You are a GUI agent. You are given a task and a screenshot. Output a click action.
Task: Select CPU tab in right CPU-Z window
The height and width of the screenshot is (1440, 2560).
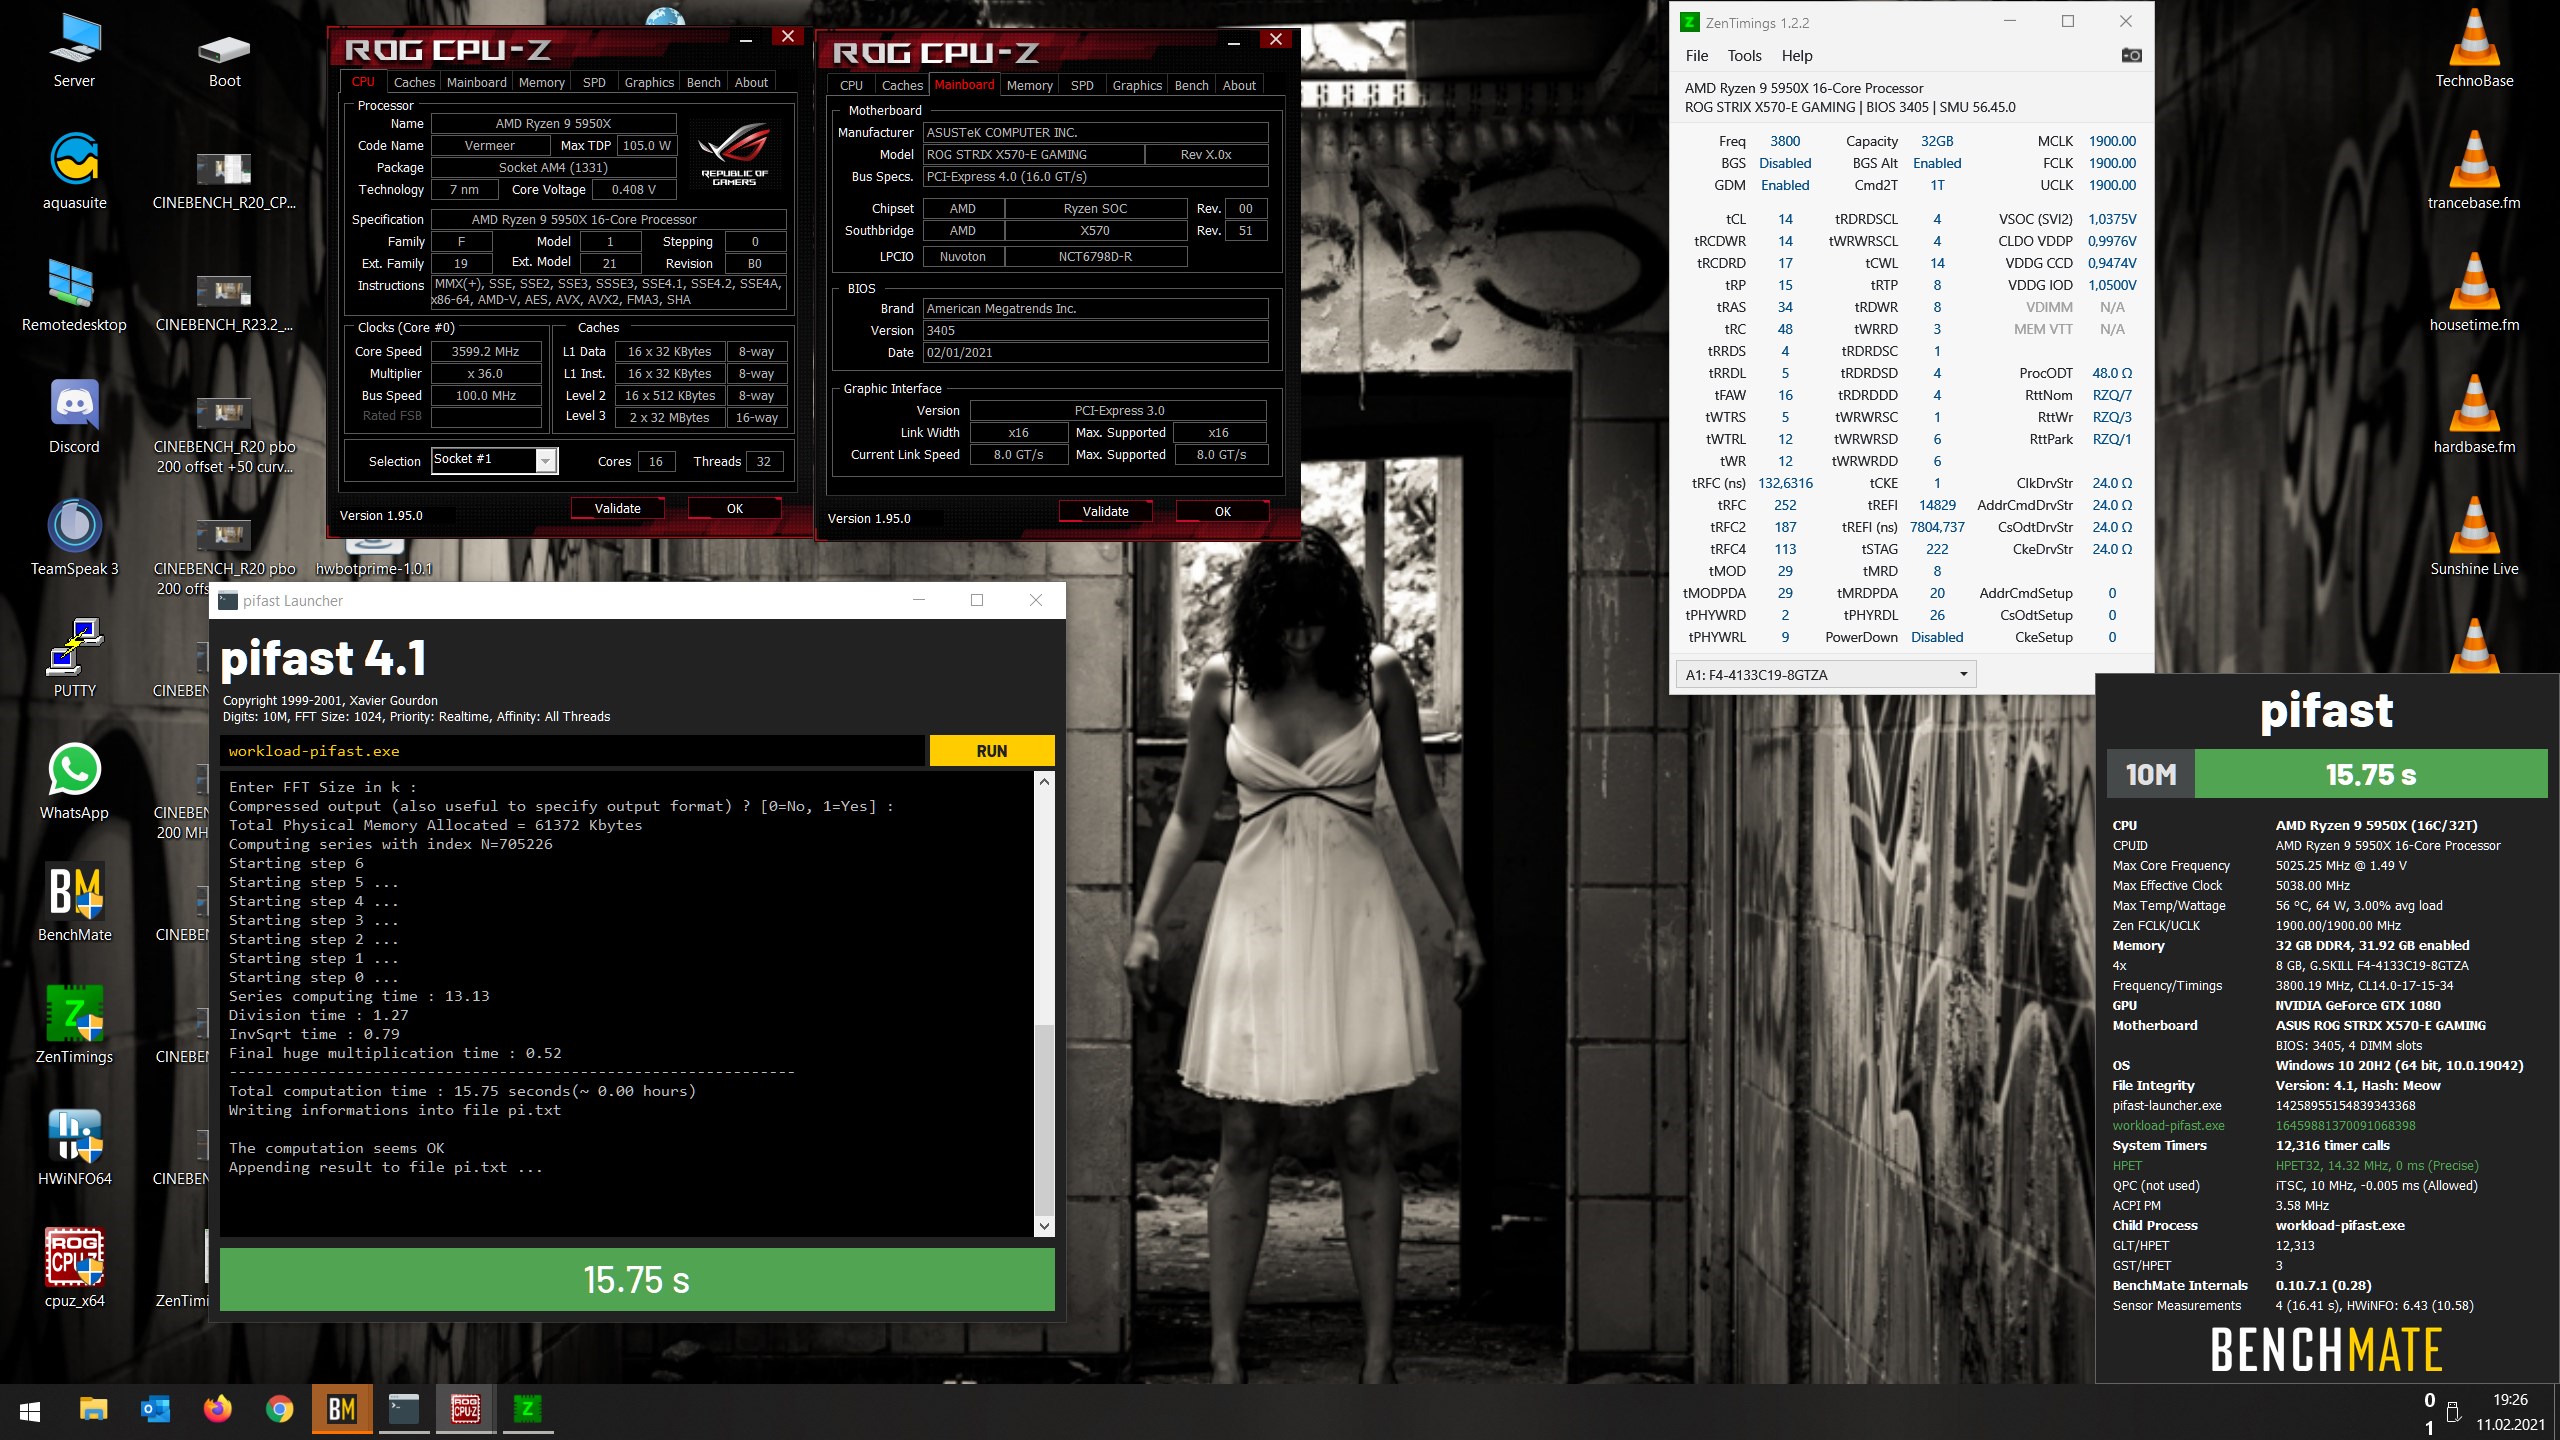(851, 85)
